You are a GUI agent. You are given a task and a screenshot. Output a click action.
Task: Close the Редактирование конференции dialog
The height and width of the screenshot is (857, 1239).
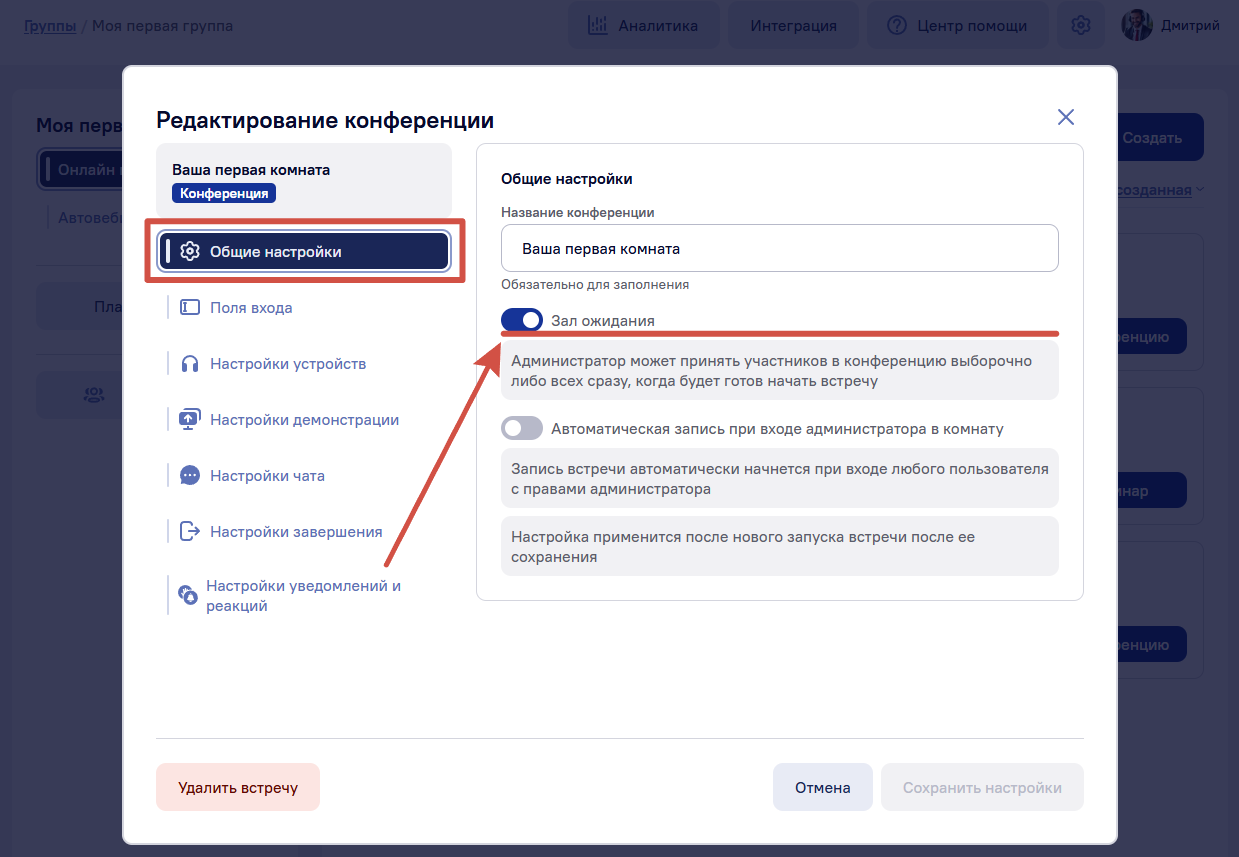(x=1066, y=117)
